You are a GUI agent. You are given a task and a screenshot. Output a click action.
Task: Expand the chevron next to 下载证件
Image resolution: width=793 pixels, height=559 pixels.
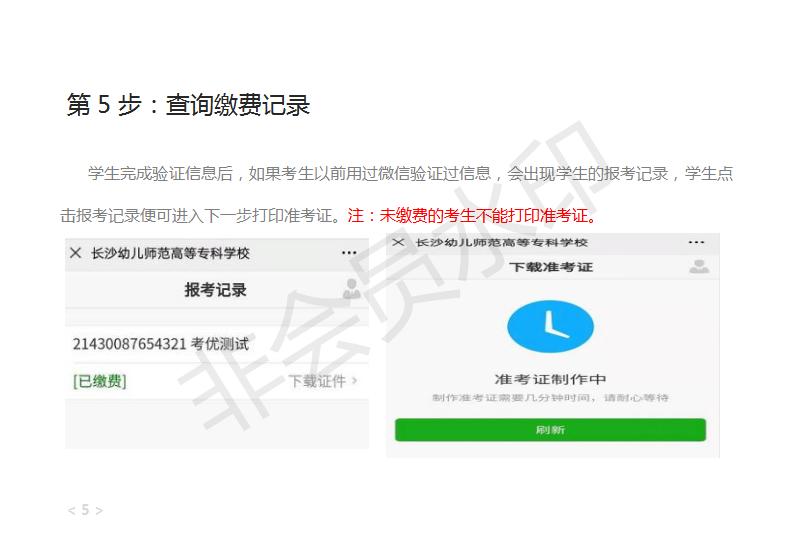[355, 380]
